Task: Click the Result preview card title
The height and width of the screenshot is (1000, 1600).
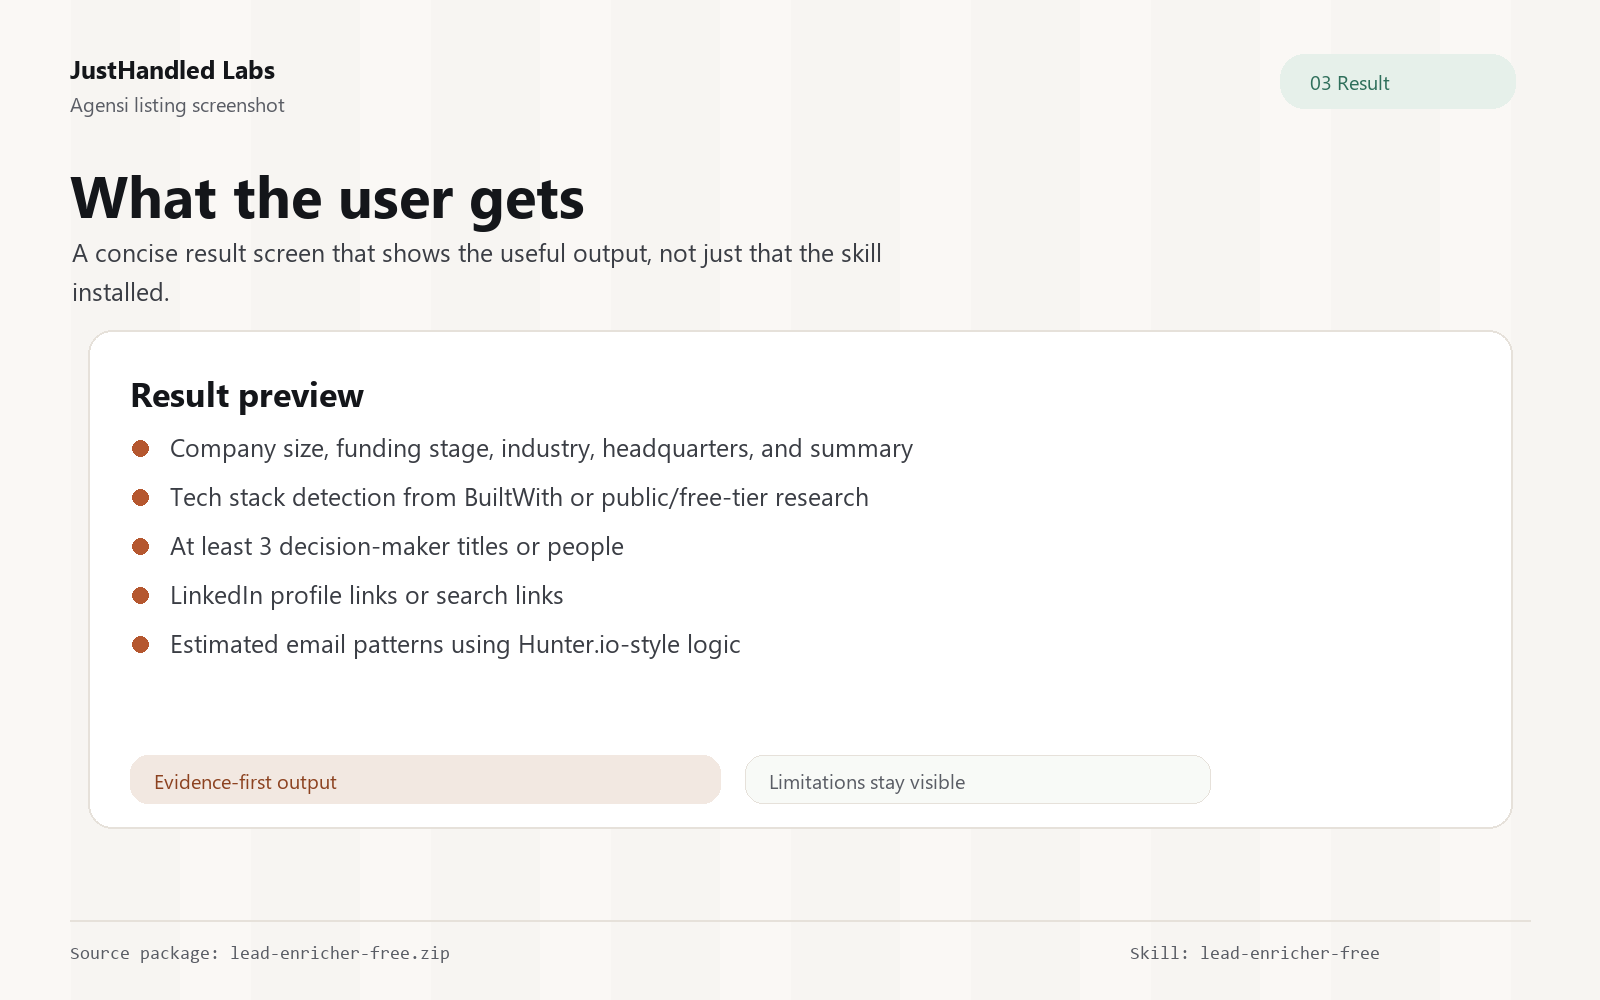Action: pyautogui.click(x=247, y=396)
